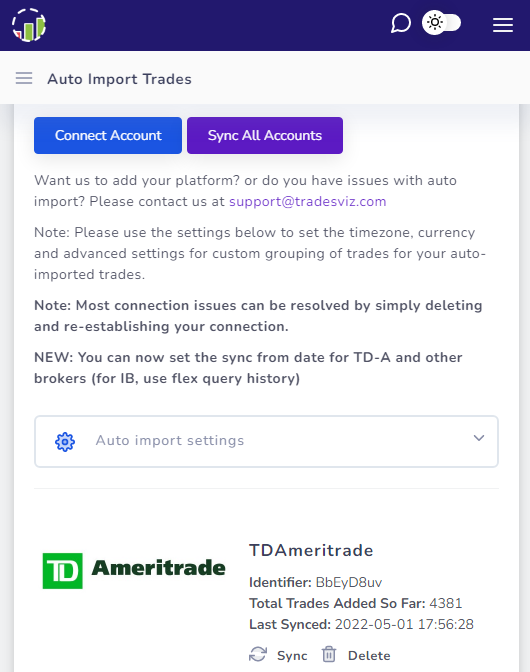
Task: Click the identifier value BbEyD8uv
Action: coord(349,582)
